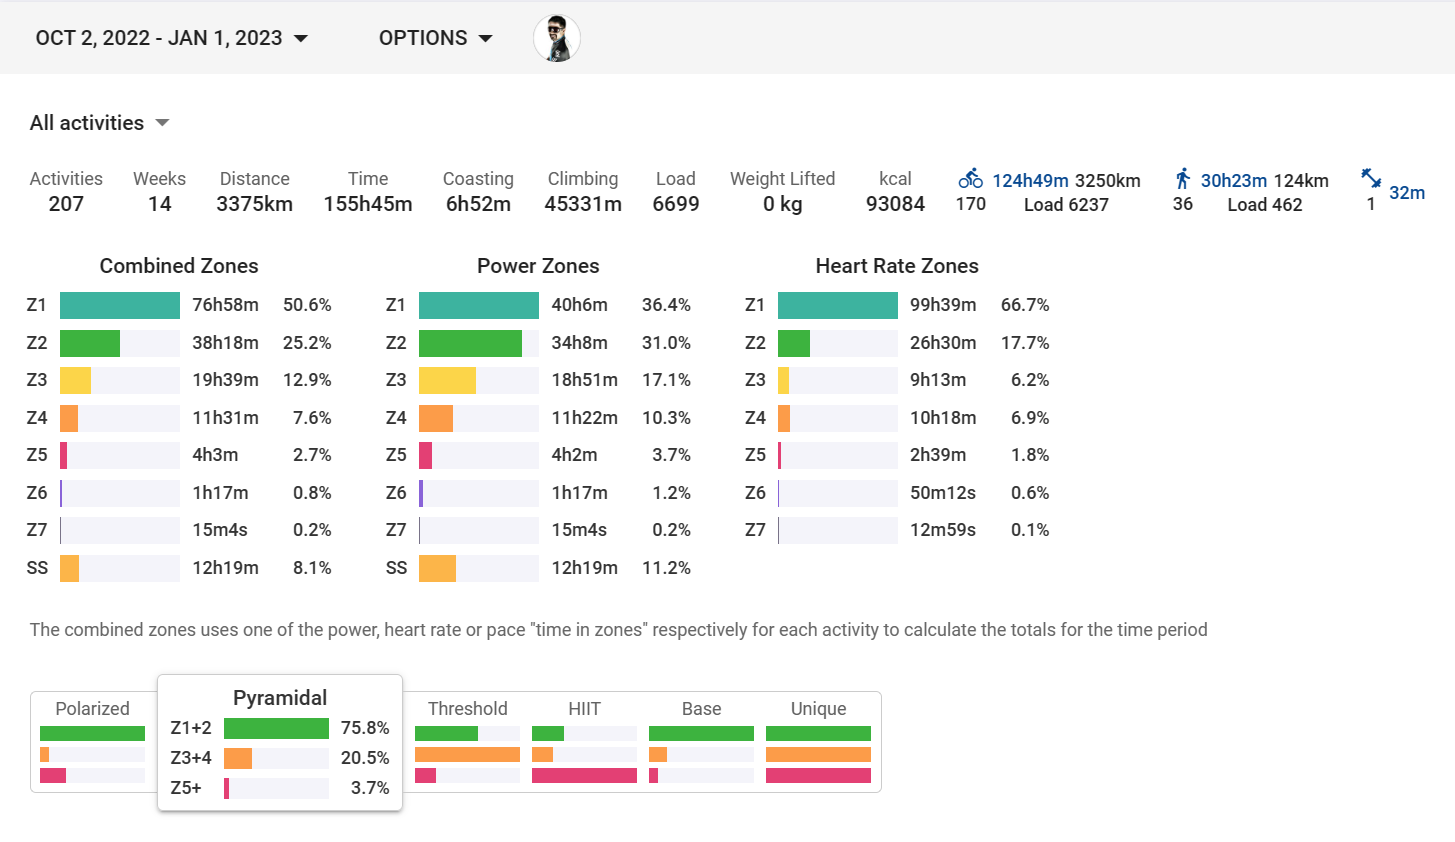Open the All activities filter dropdown

pos(100,123)
